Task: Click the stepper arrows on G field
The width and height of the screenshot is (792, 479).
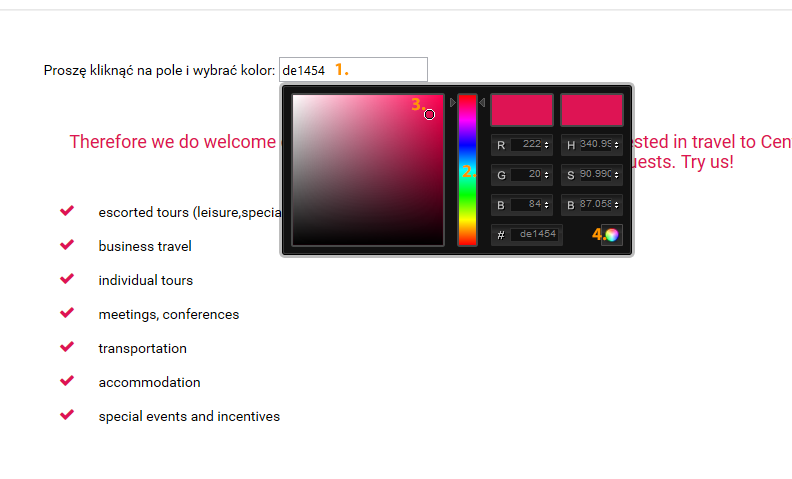Action: [547, 175]
